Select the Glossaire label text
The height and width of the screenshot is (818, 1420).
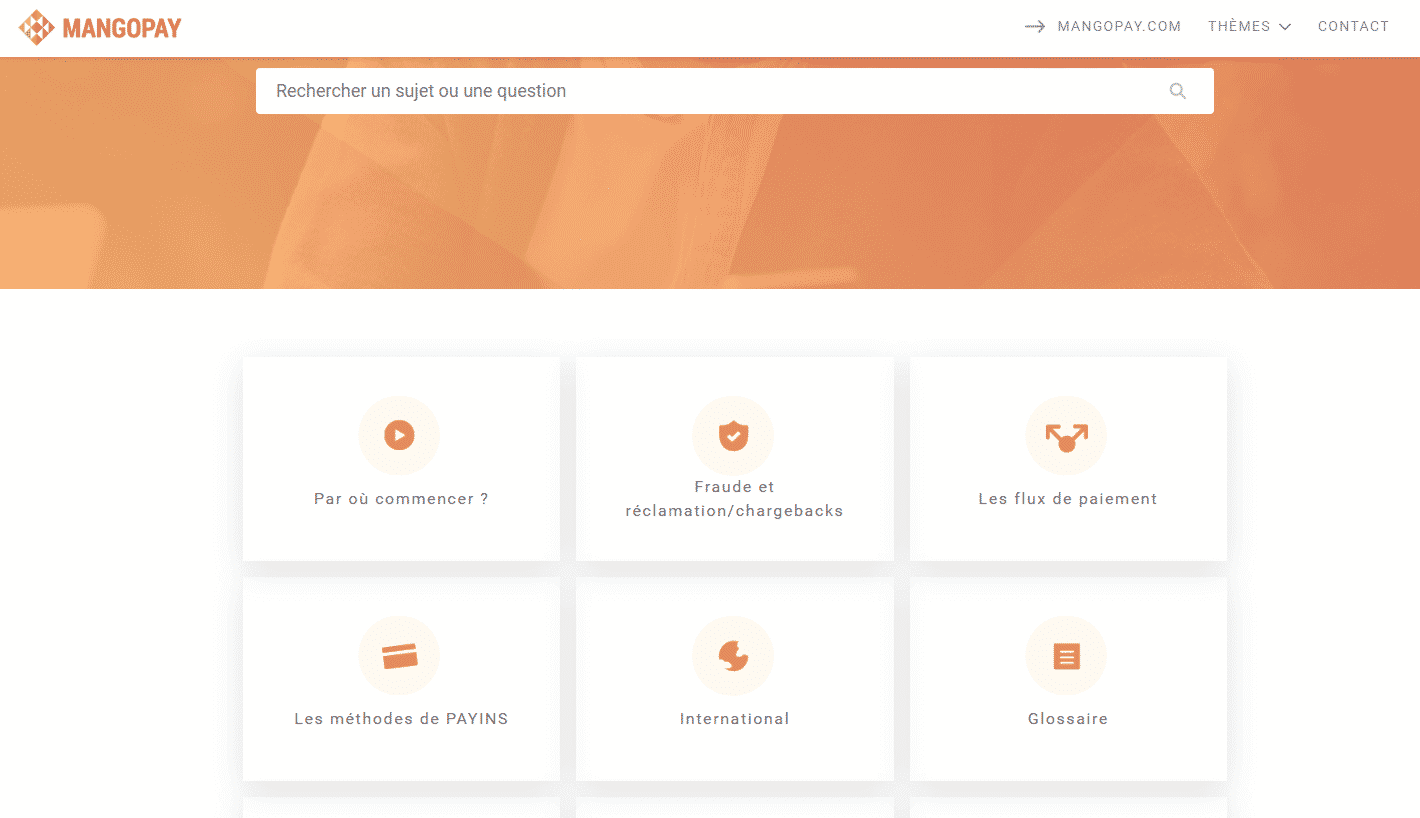pos(1067,719)
